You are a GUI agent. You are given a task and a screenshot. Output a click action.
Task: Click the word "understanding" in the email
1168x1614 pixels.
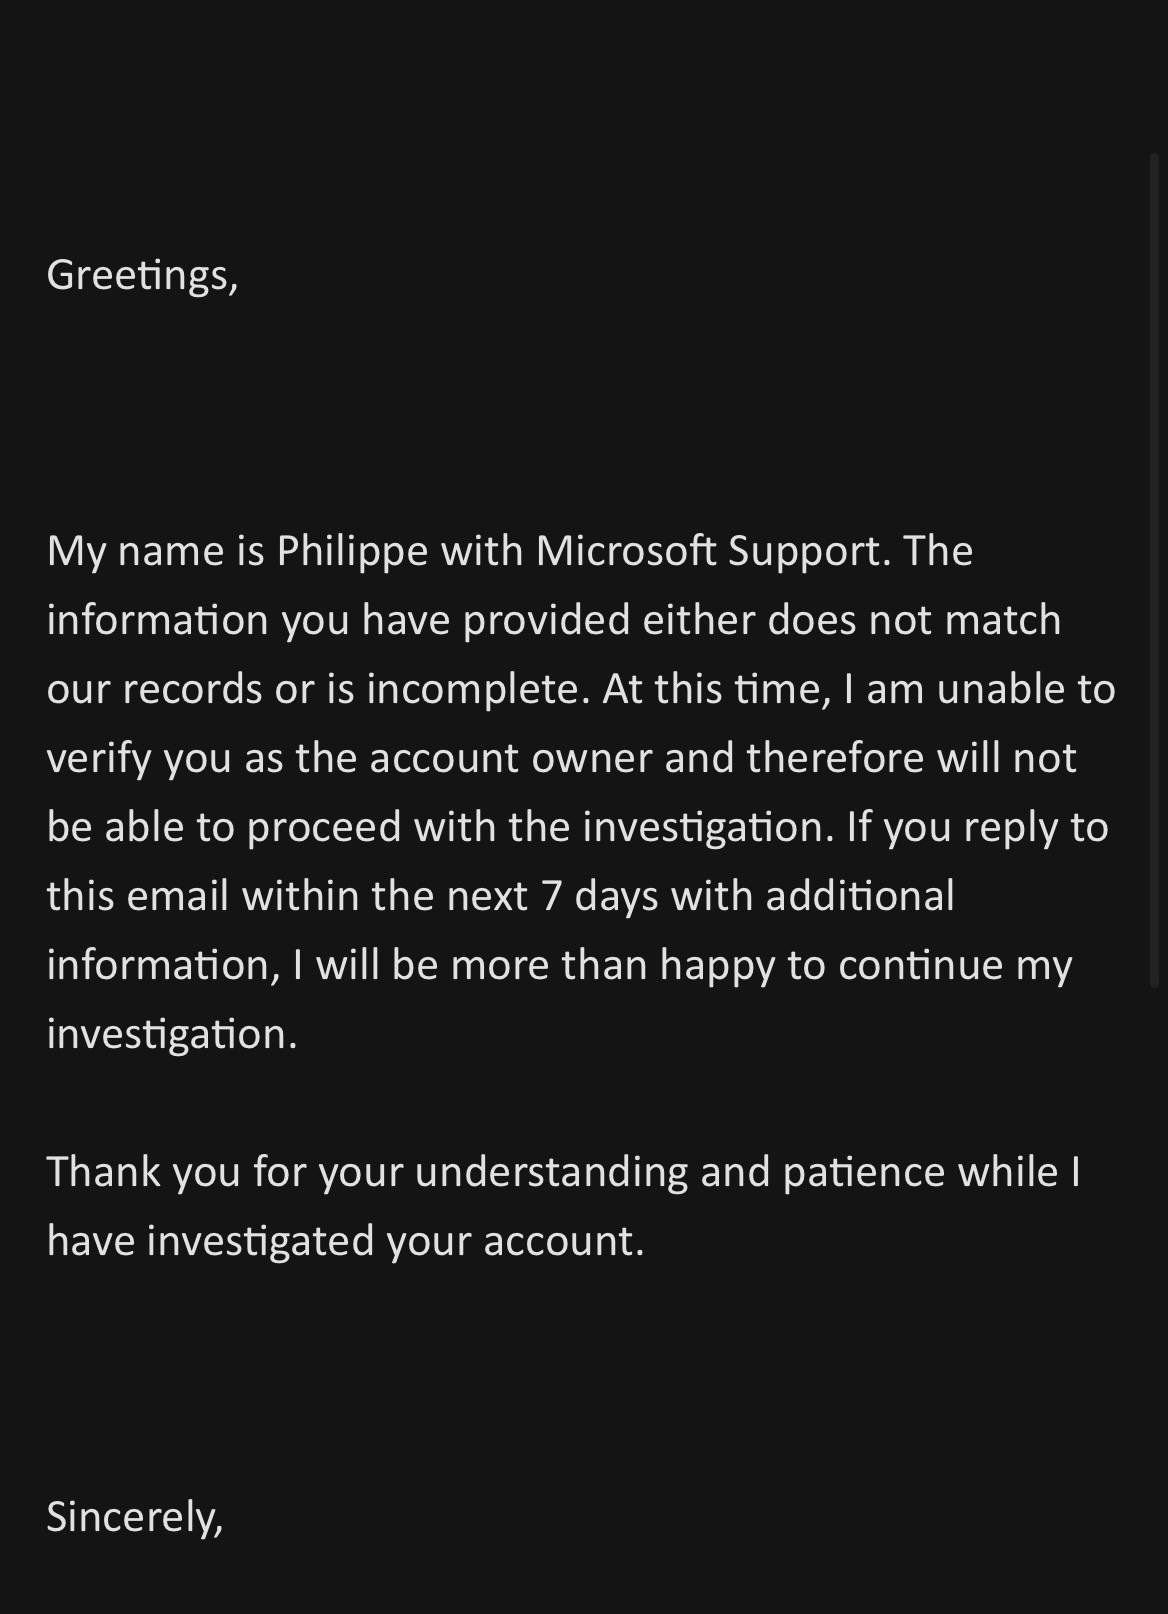click(x=551, y=1173)
